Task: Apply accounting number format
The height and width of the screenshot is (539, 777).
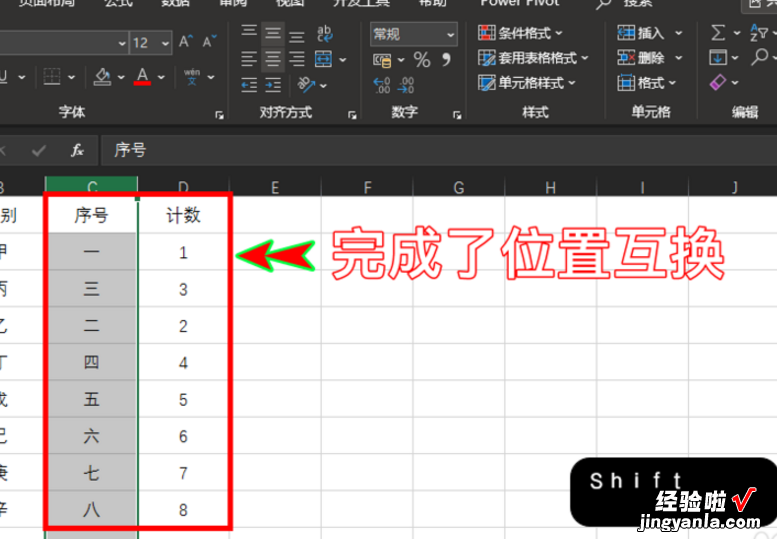Action: (382, 60)
